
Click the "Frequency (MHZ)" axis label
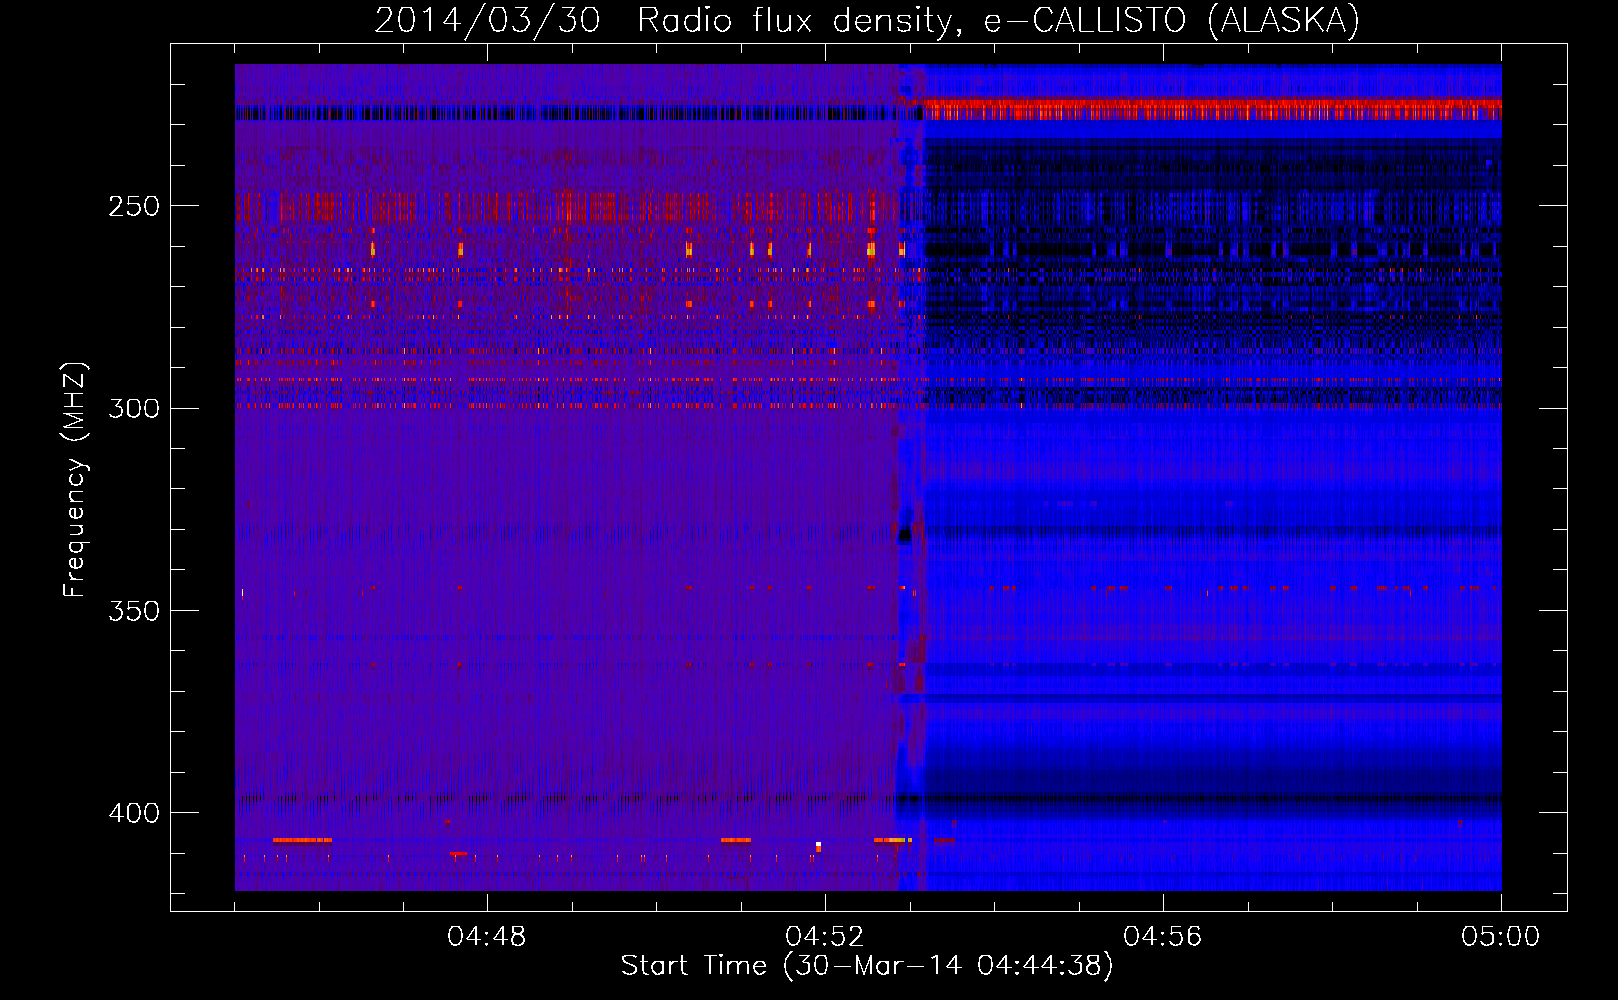click(x=76, y=479)
